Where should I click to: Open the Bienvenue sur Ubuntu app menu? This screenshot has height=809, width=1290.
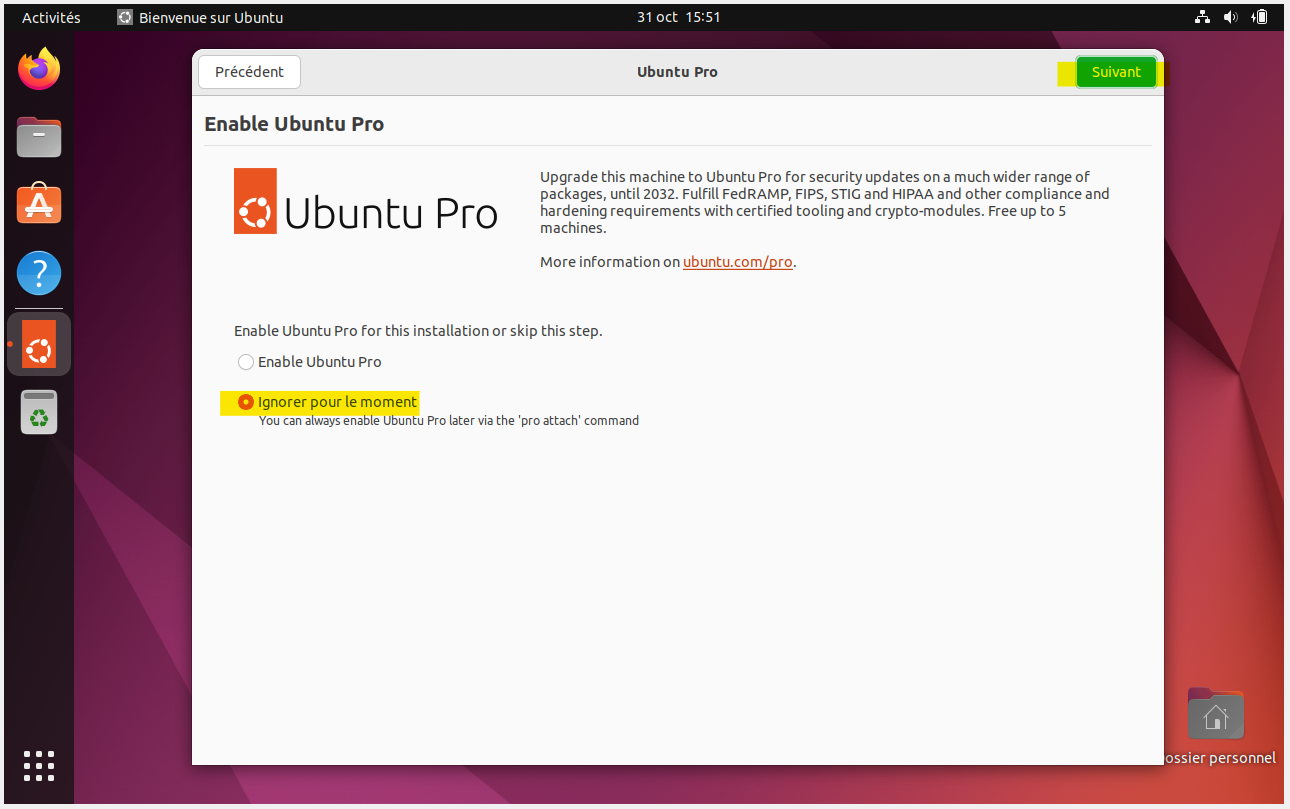point(200,17)
